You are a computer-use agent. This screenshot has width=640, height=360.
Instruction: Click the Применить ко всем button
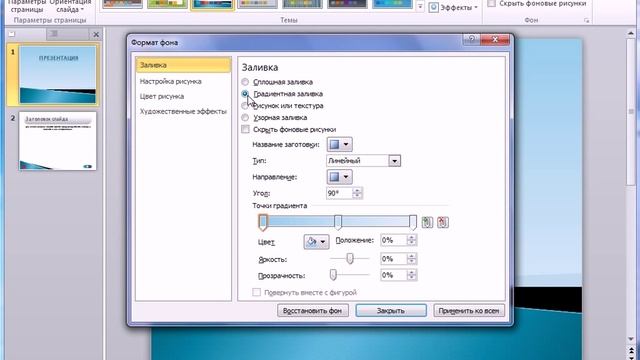click(x=469, y=311)
